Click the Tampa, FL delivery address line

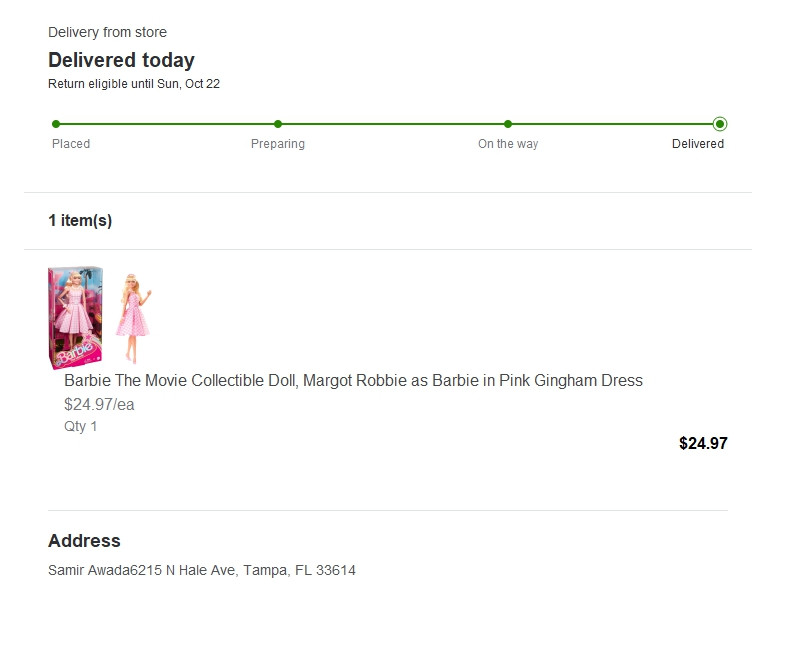202,570
